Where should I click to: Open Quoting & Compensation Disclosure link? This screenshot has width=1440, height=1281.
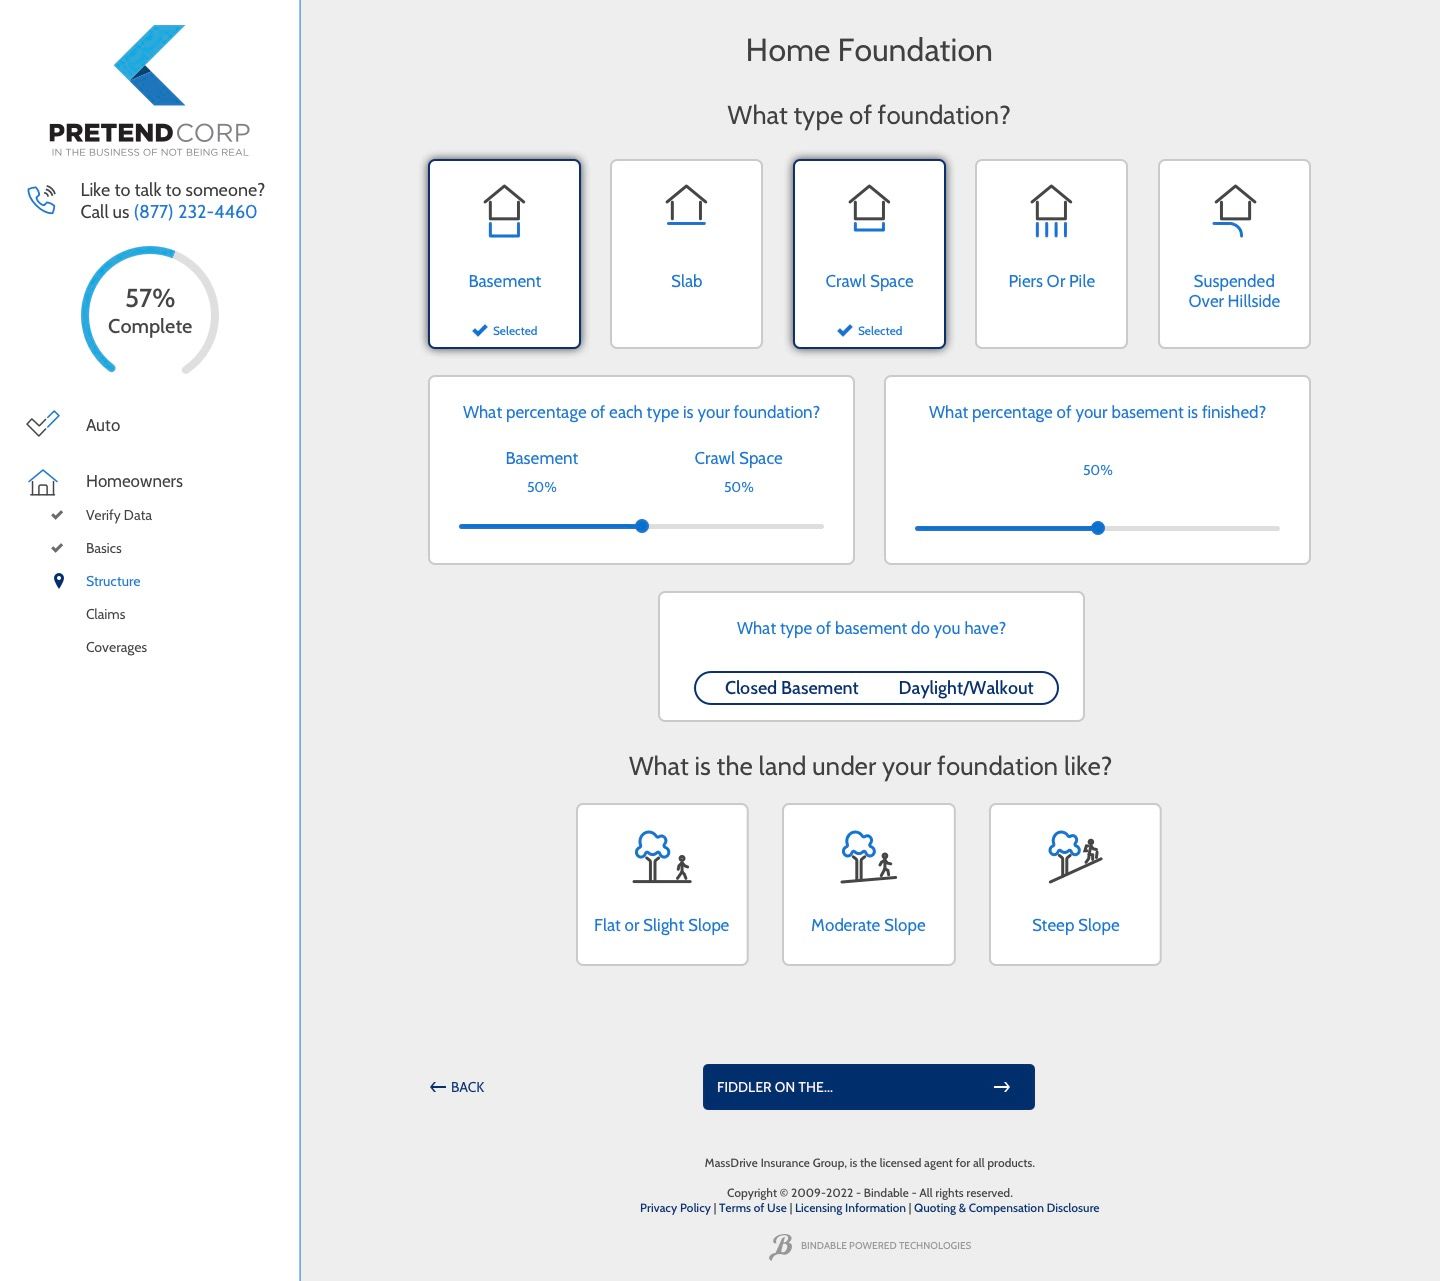1006,1208
